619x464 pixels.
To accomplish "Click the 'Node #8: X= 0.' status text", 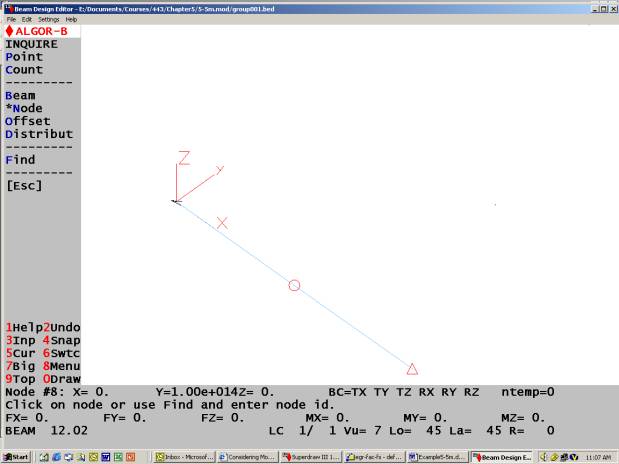I will pos(57,392).
